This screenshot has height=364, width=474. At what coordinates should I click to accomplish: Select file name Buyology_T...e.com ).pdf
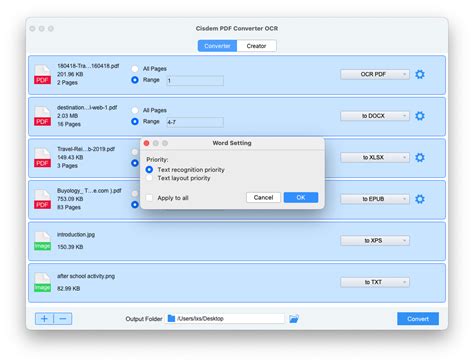pos(89,190)
